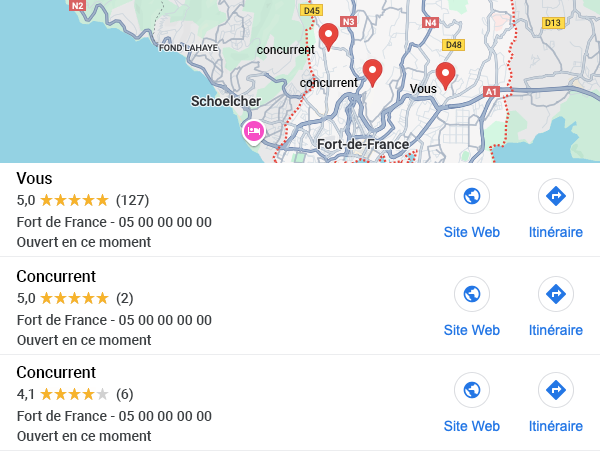Open Site Web link for Vous
600x454 pixels.
pos(472,232)
